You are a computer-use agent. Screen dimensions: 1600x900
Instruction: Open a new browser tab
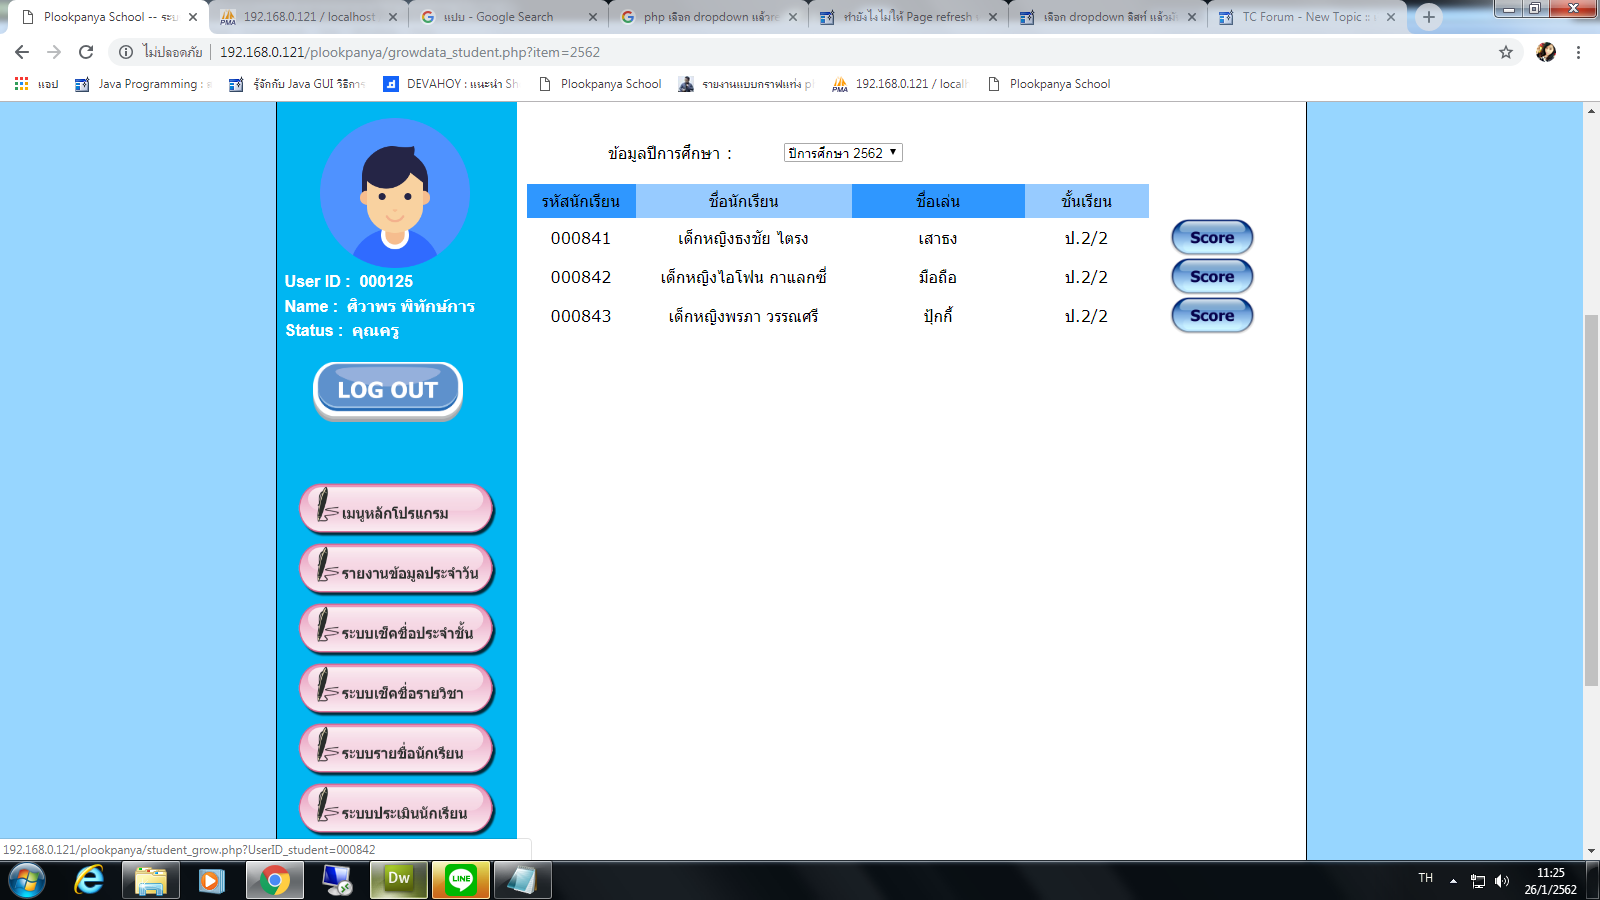[1429, 17]
